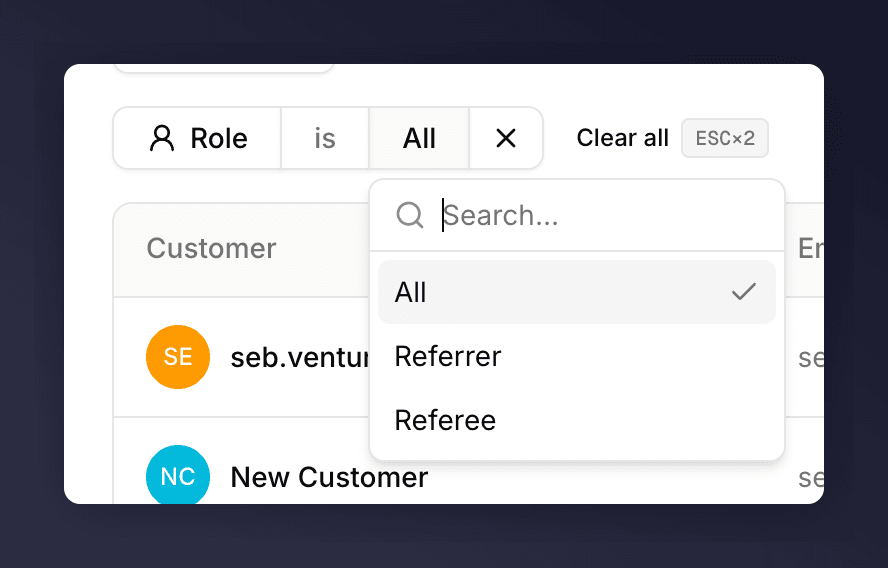Click the orange SE avatar
The image size is (888, 568).
178,357
